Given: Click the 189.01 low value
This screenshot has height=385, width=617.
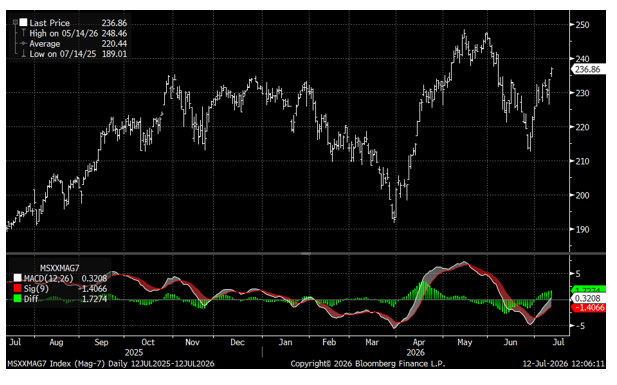Looking at the screenshot, I should pos(114,54).
